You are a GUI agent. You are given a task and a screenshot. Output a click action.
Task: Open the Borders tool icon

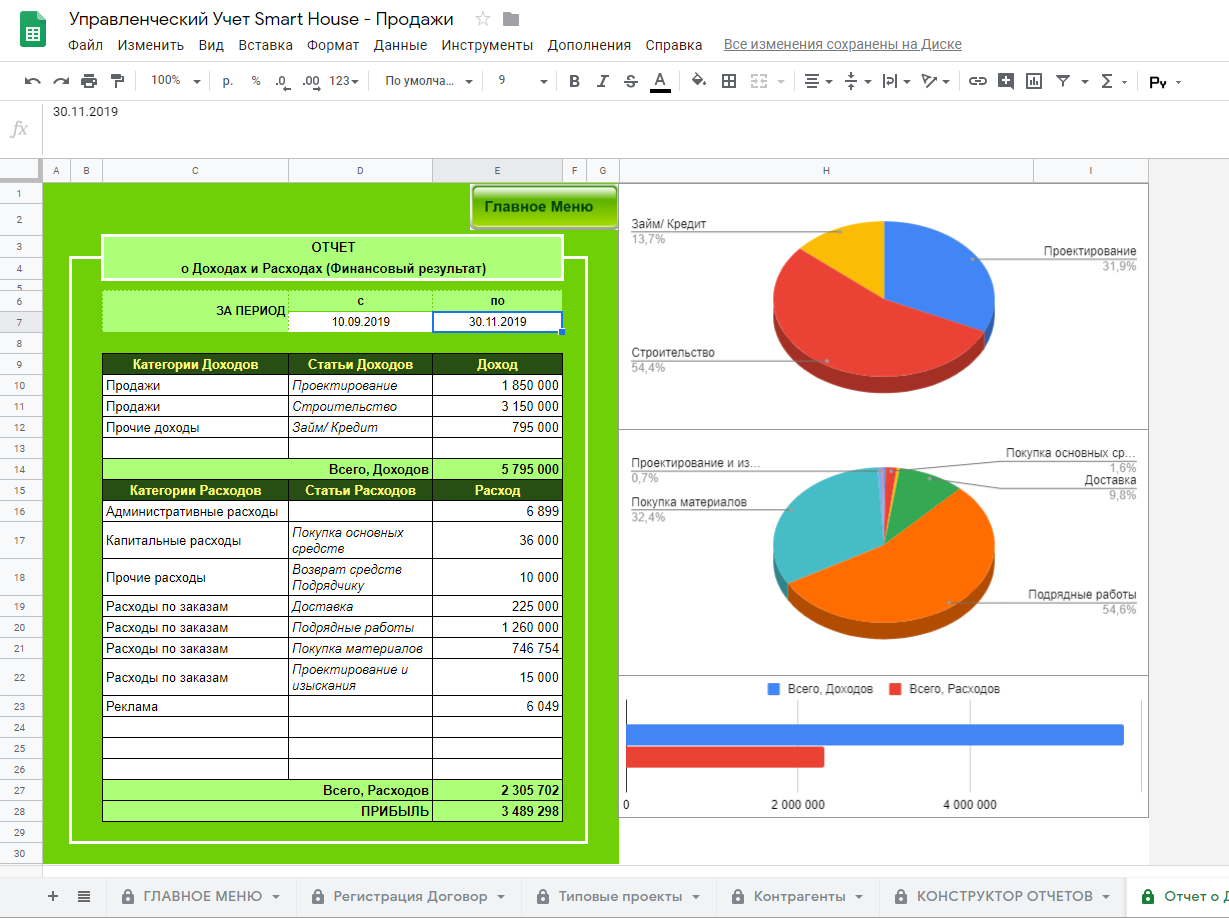(729, 81)
